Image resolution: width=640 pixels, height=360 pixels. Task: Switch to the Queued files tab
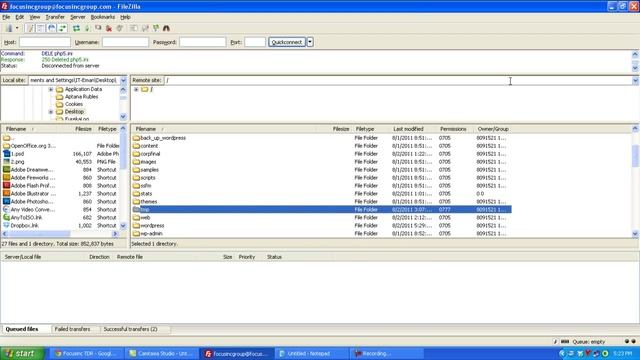pyautogui.click(x=22, y=329)
